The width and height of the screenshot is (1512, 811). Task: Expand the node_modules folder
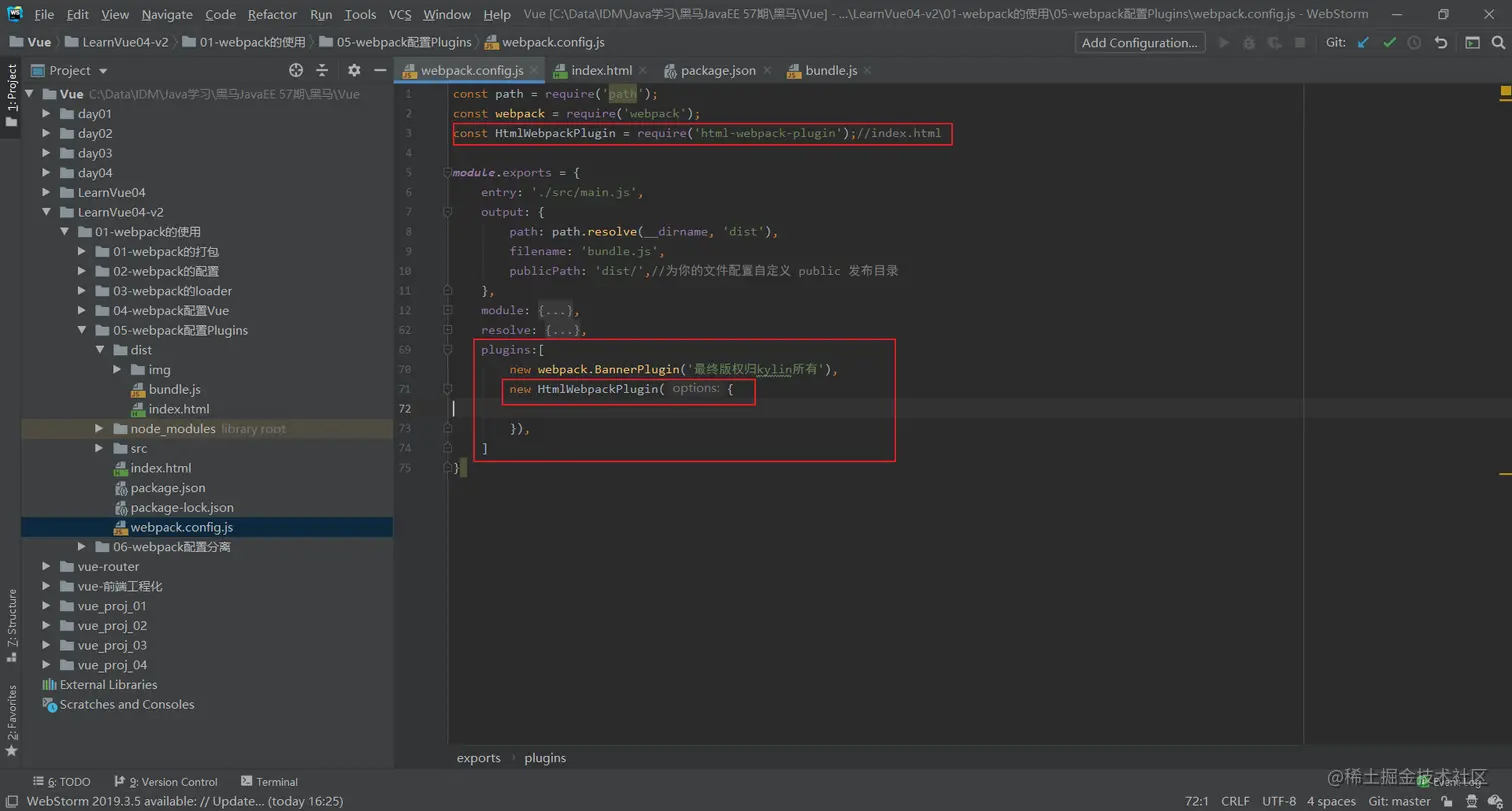100,429
